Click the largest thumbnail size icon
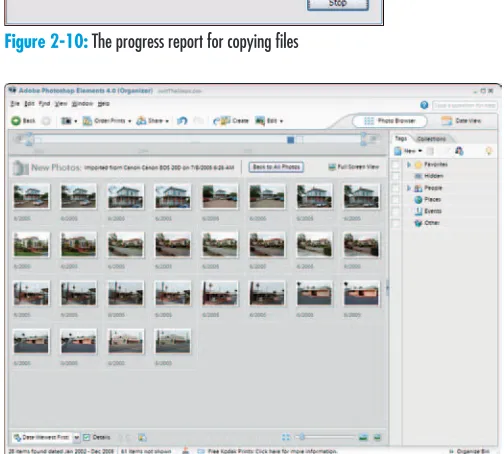Viewport: 504px width, 454px height. click(363, 437)
